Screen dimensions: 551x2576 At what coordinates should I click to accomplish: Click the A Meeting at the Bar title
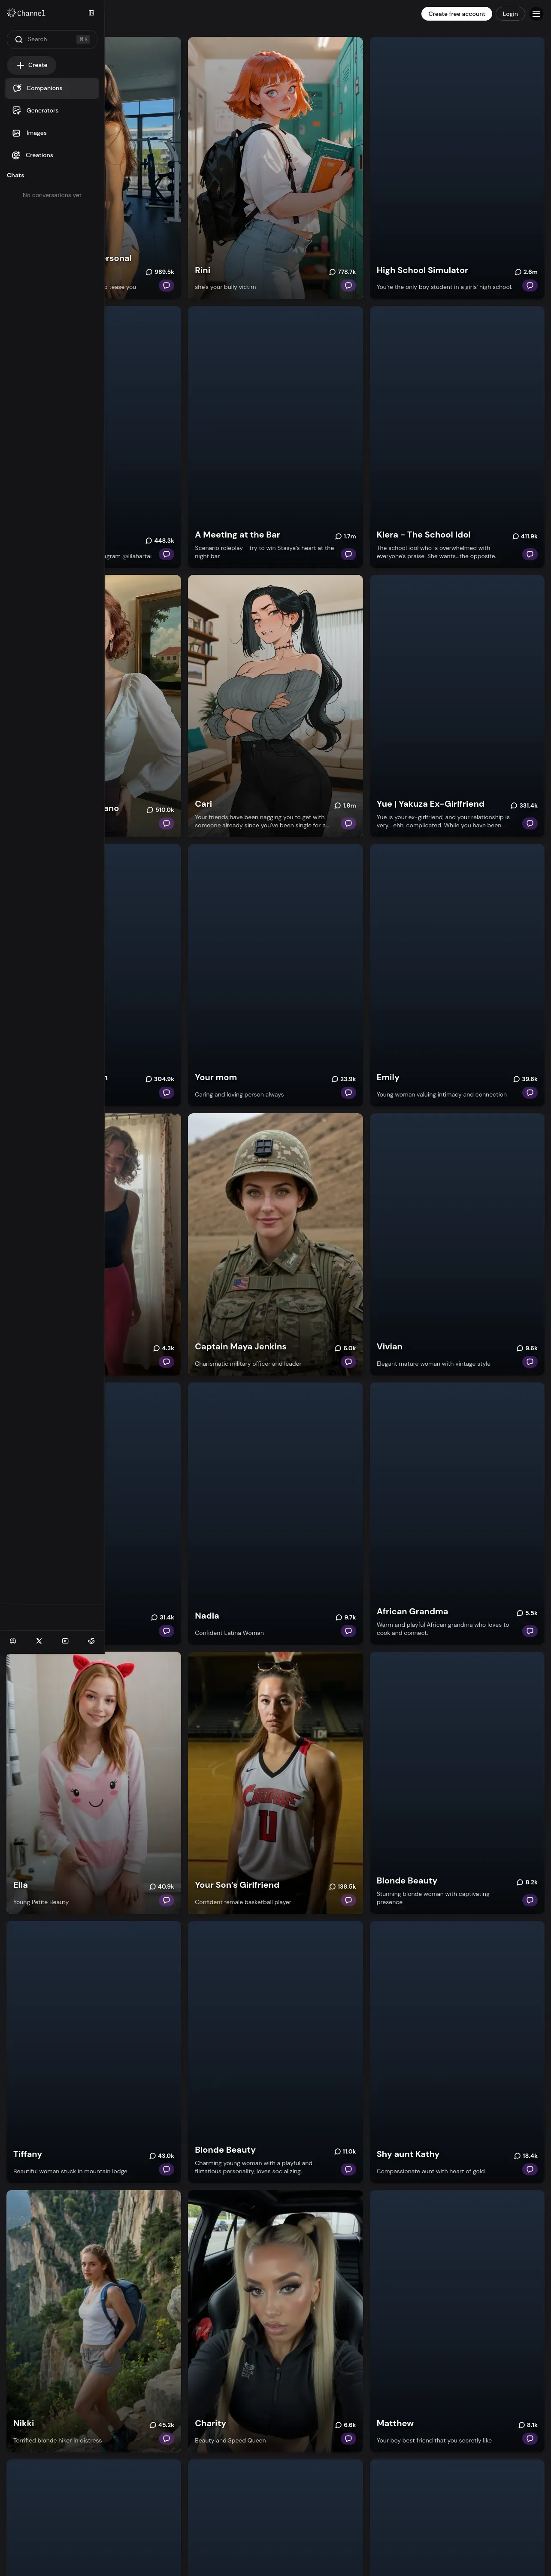[237, 535]
